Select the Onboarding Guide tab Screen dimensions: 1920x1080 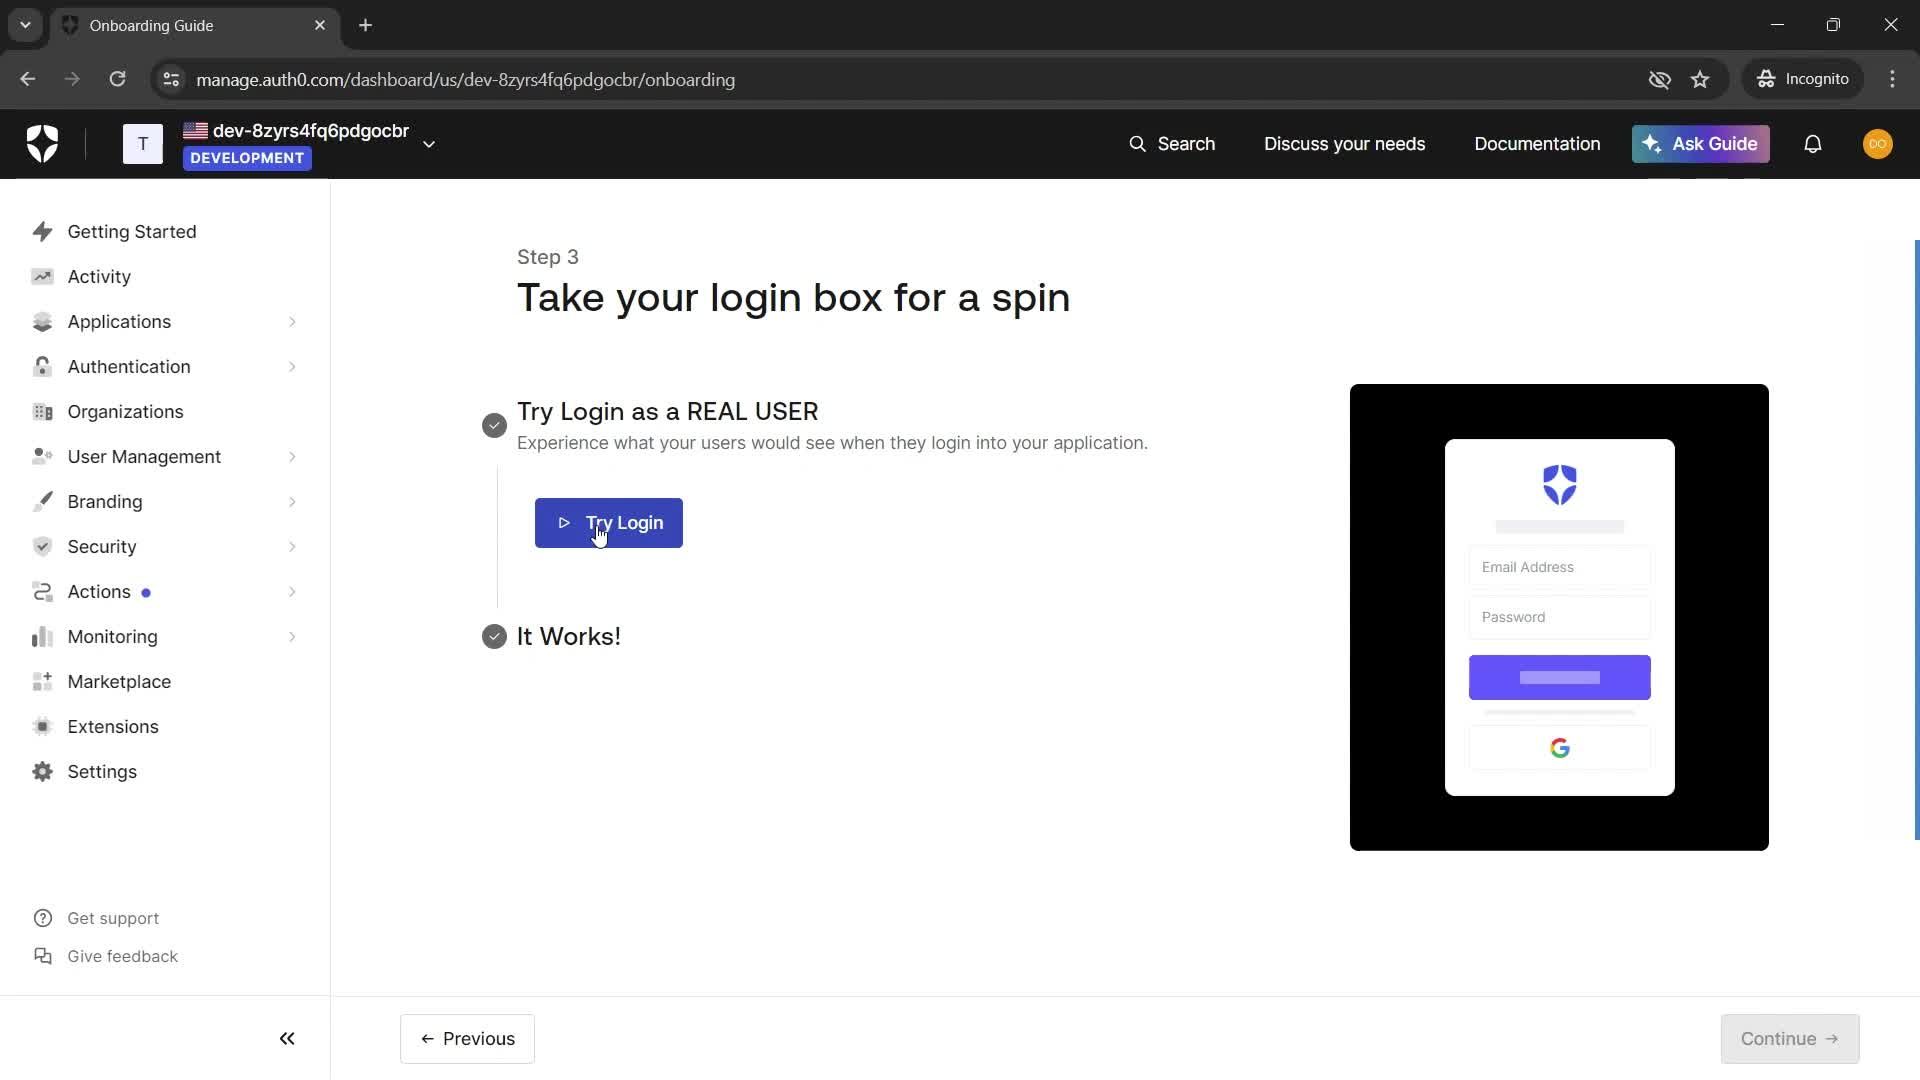click(195, 25)
